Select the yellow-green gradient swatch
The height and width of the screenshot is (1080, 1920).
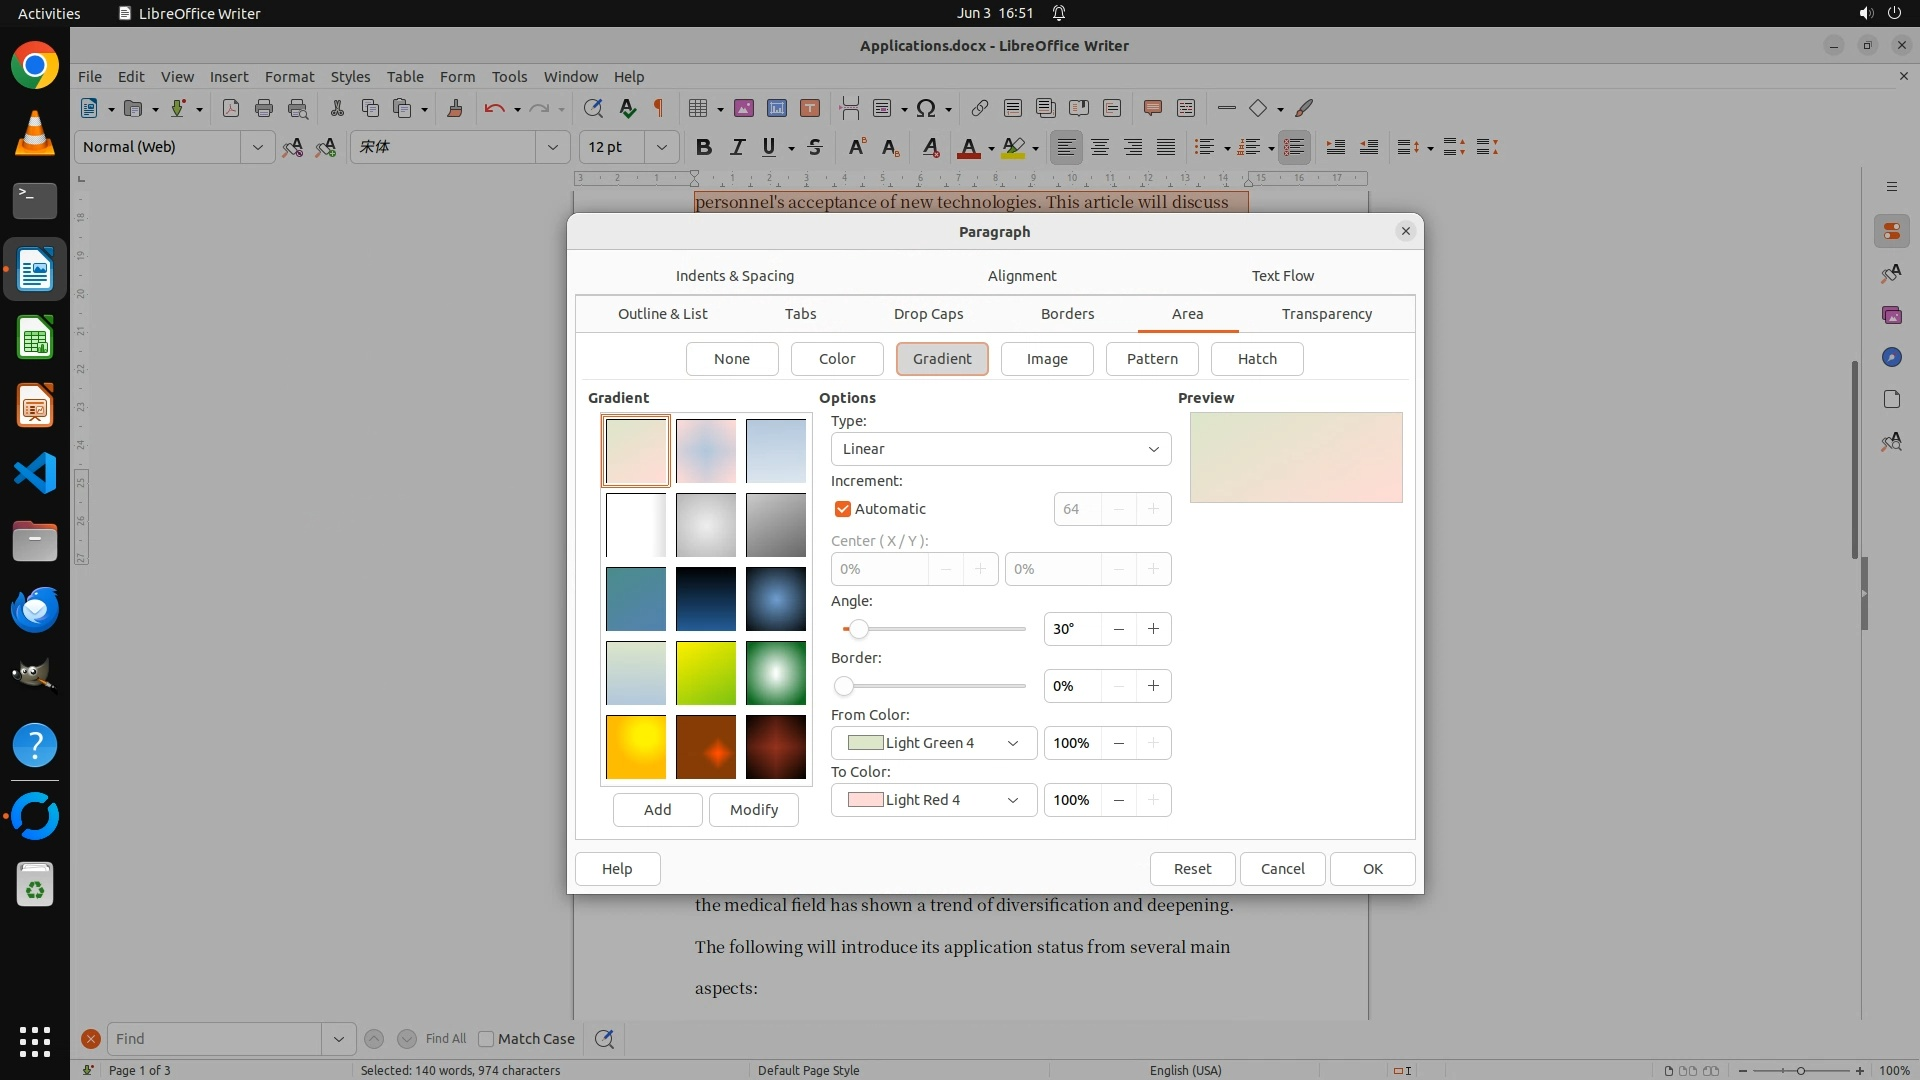click(705, 673)
